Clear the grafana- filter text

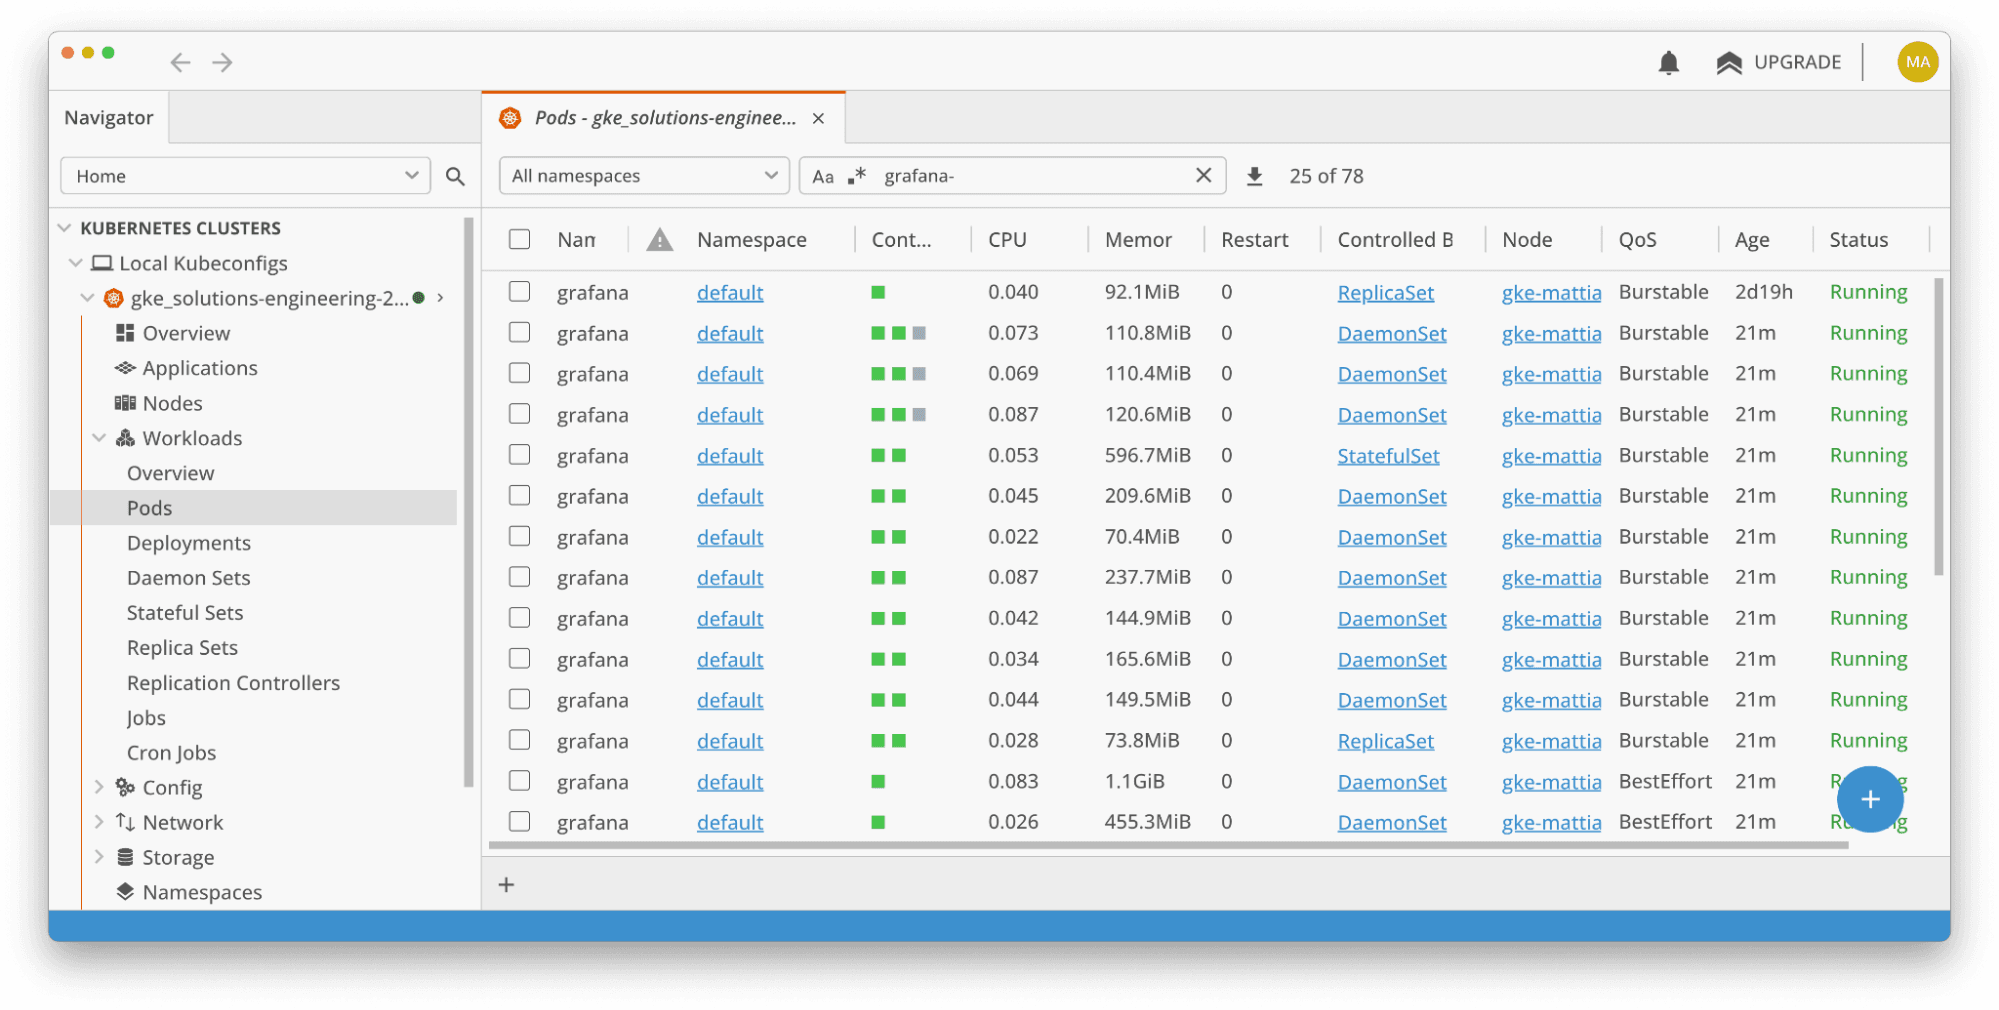[x=1203, y=175]
